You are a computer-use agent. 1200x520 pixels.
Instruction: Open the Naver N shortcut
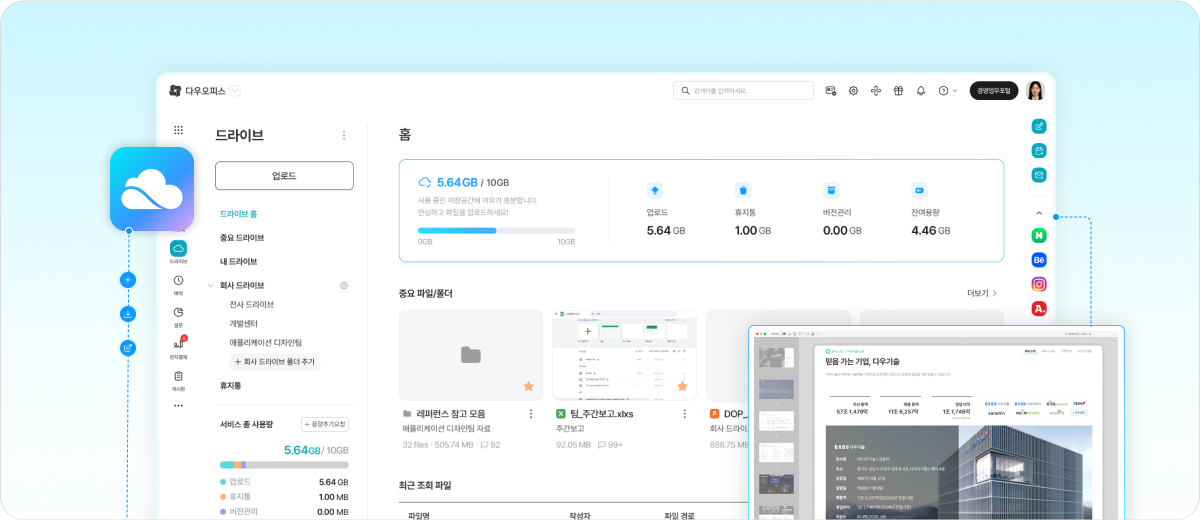click(1038, 236)
